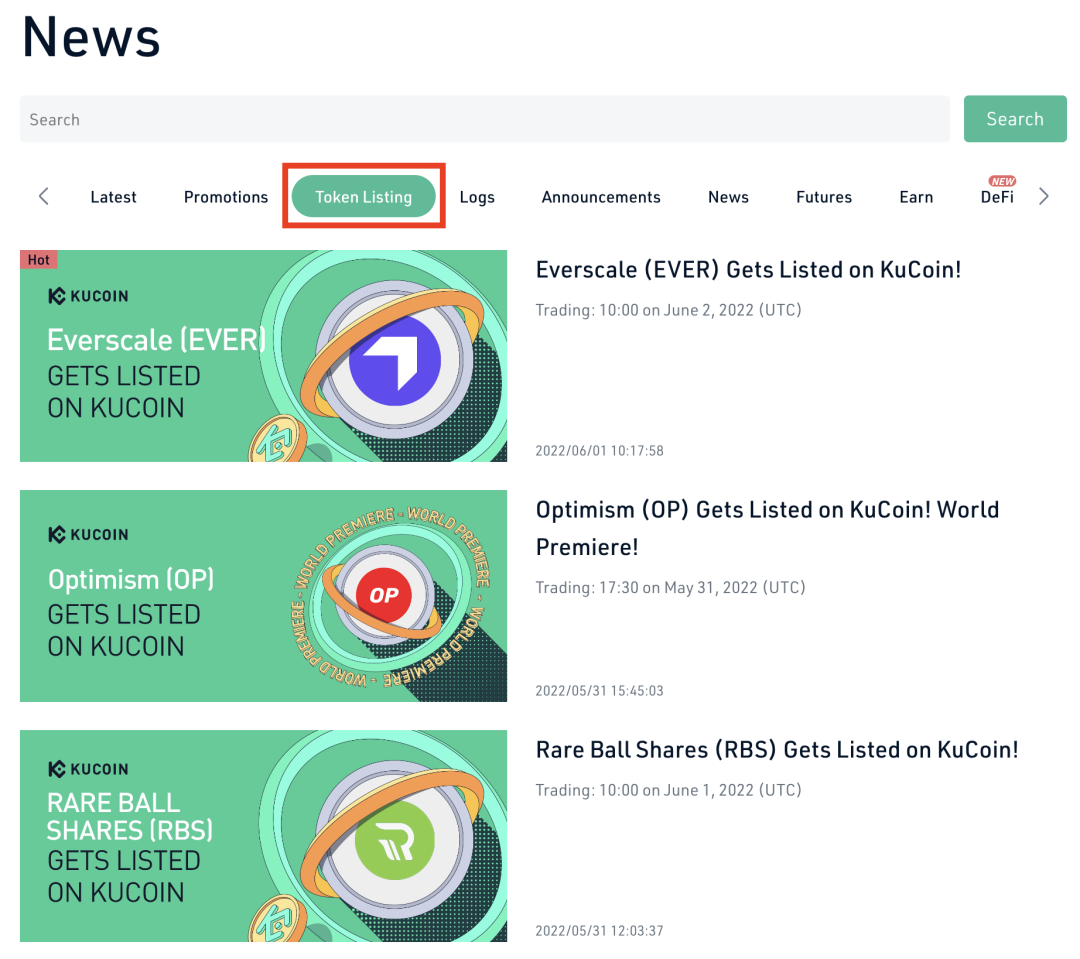Click the Hot badge on Everscale banner

(x=39, y=260)
